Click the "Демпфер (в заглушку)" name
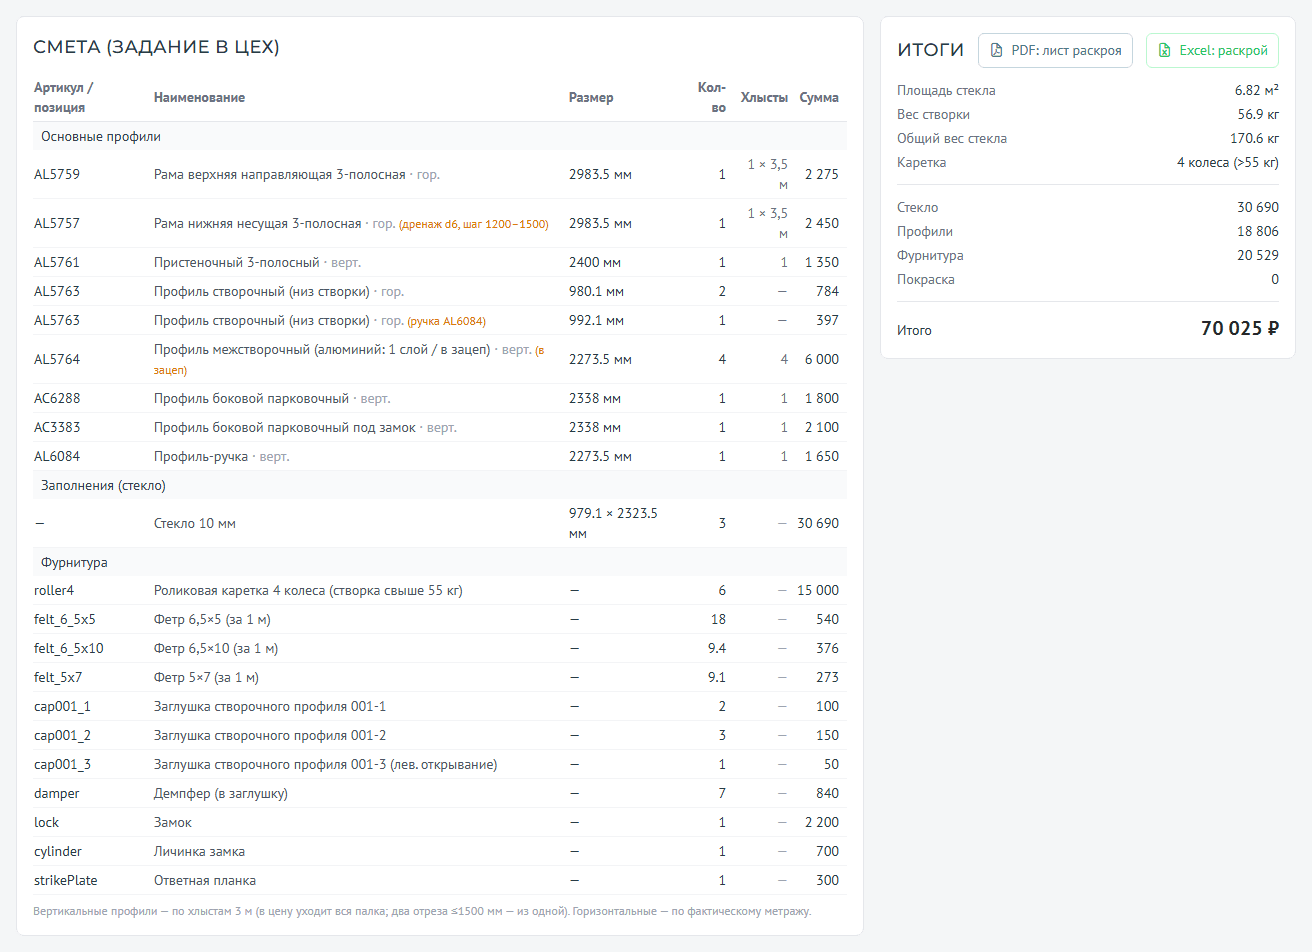Screen dimensions: 1312x952 [221, 793]
